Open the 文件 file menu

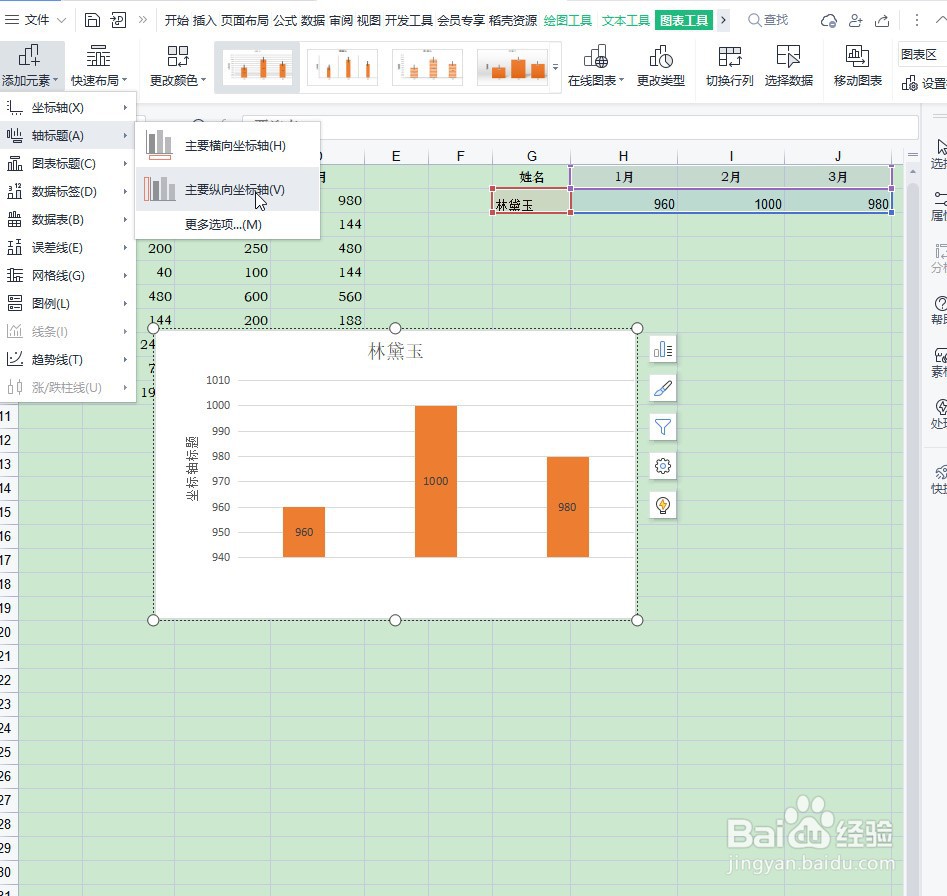pyautogui.click(x=35, y=20)
